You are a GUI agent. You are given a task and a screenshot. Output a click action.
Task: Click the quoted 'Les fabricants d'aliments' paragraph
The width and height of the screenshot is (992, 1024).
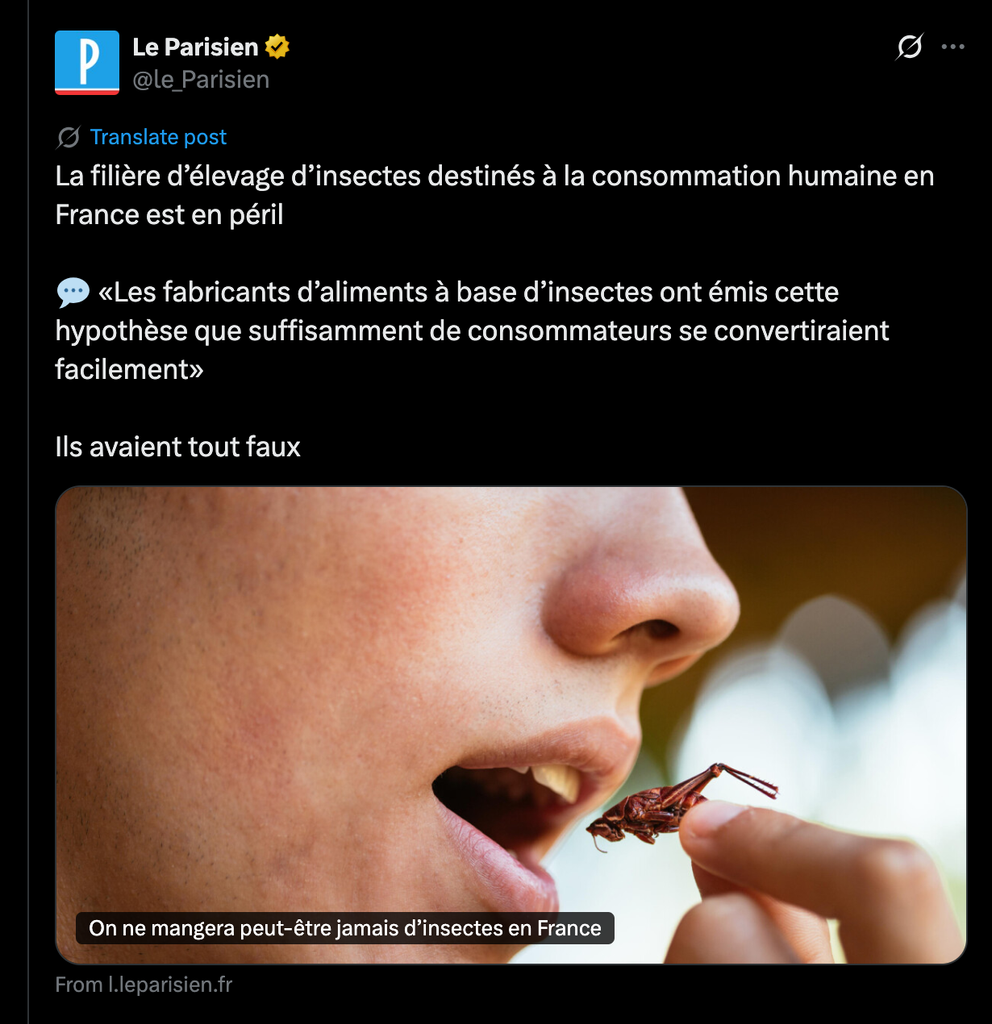pos(472,330)
